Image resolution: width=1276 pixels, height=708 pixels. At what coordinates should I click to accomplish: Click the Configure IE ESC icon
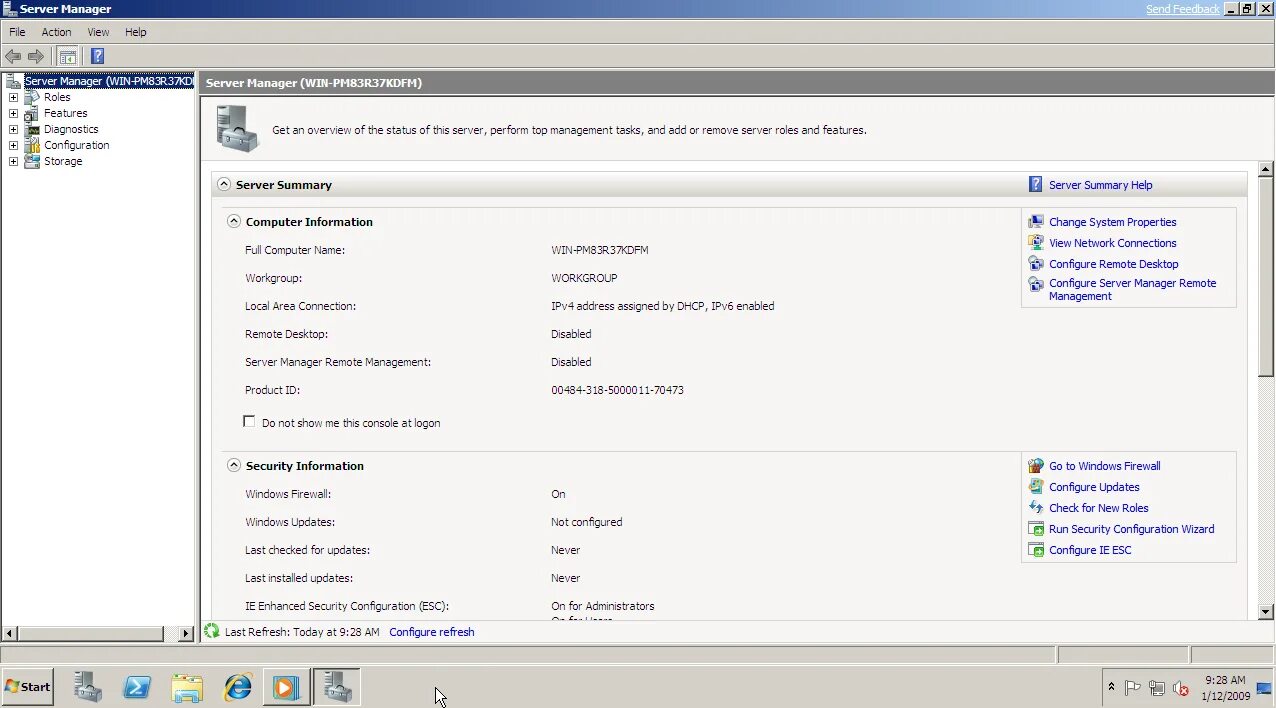[1036, 550]
